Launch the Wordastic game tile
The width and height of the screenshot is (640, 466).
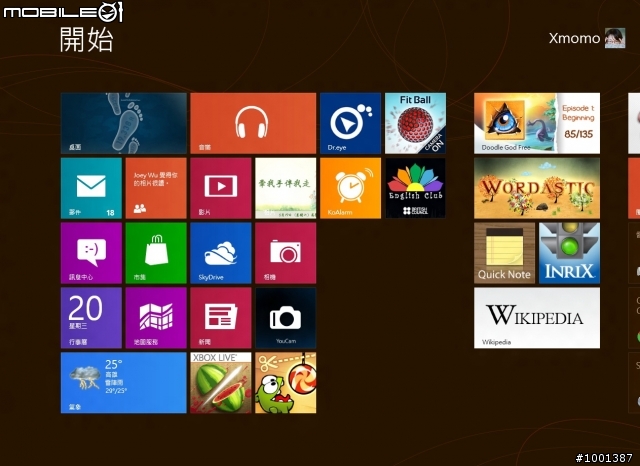(537, 188)
